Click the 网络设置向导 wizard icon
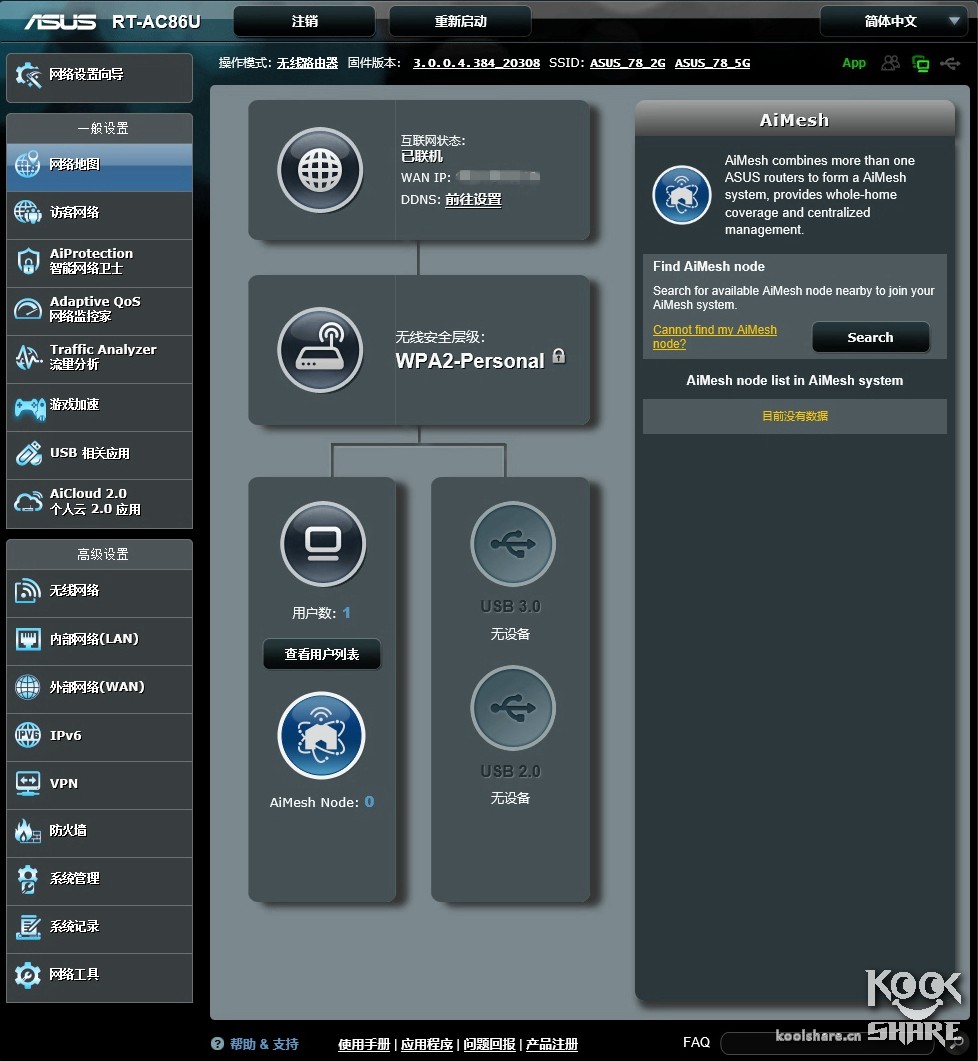Image resolution: width=978 pixels, height=1061 pixels. click(x=28, y=75)
